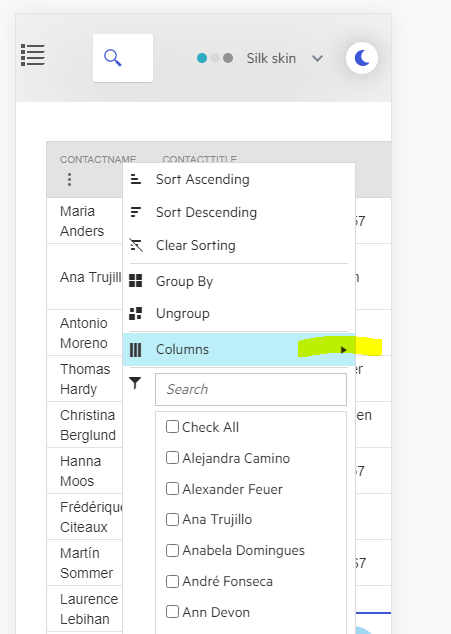Click the magnifier search icon
This screenshot has width=451, height=634.
(112, 58)
